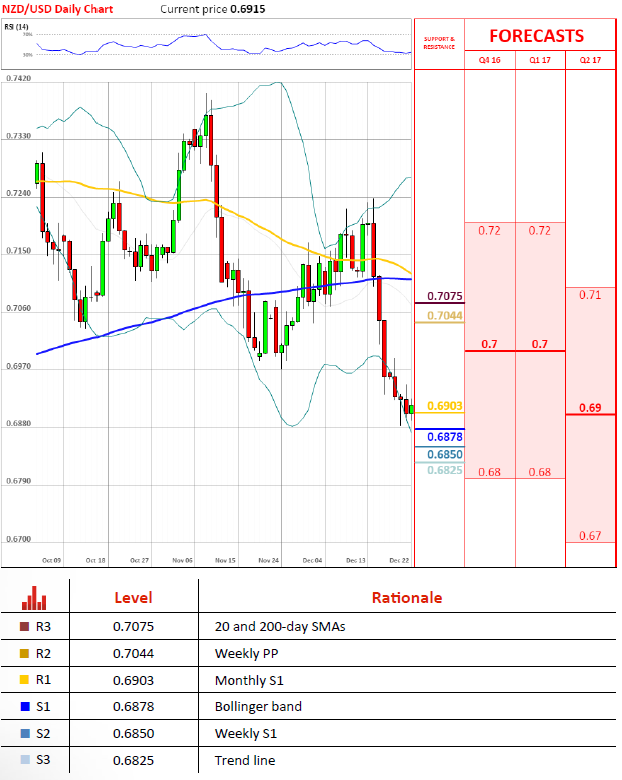
Task: Click the 0.7150 price axis label
Action: [18, 251]
